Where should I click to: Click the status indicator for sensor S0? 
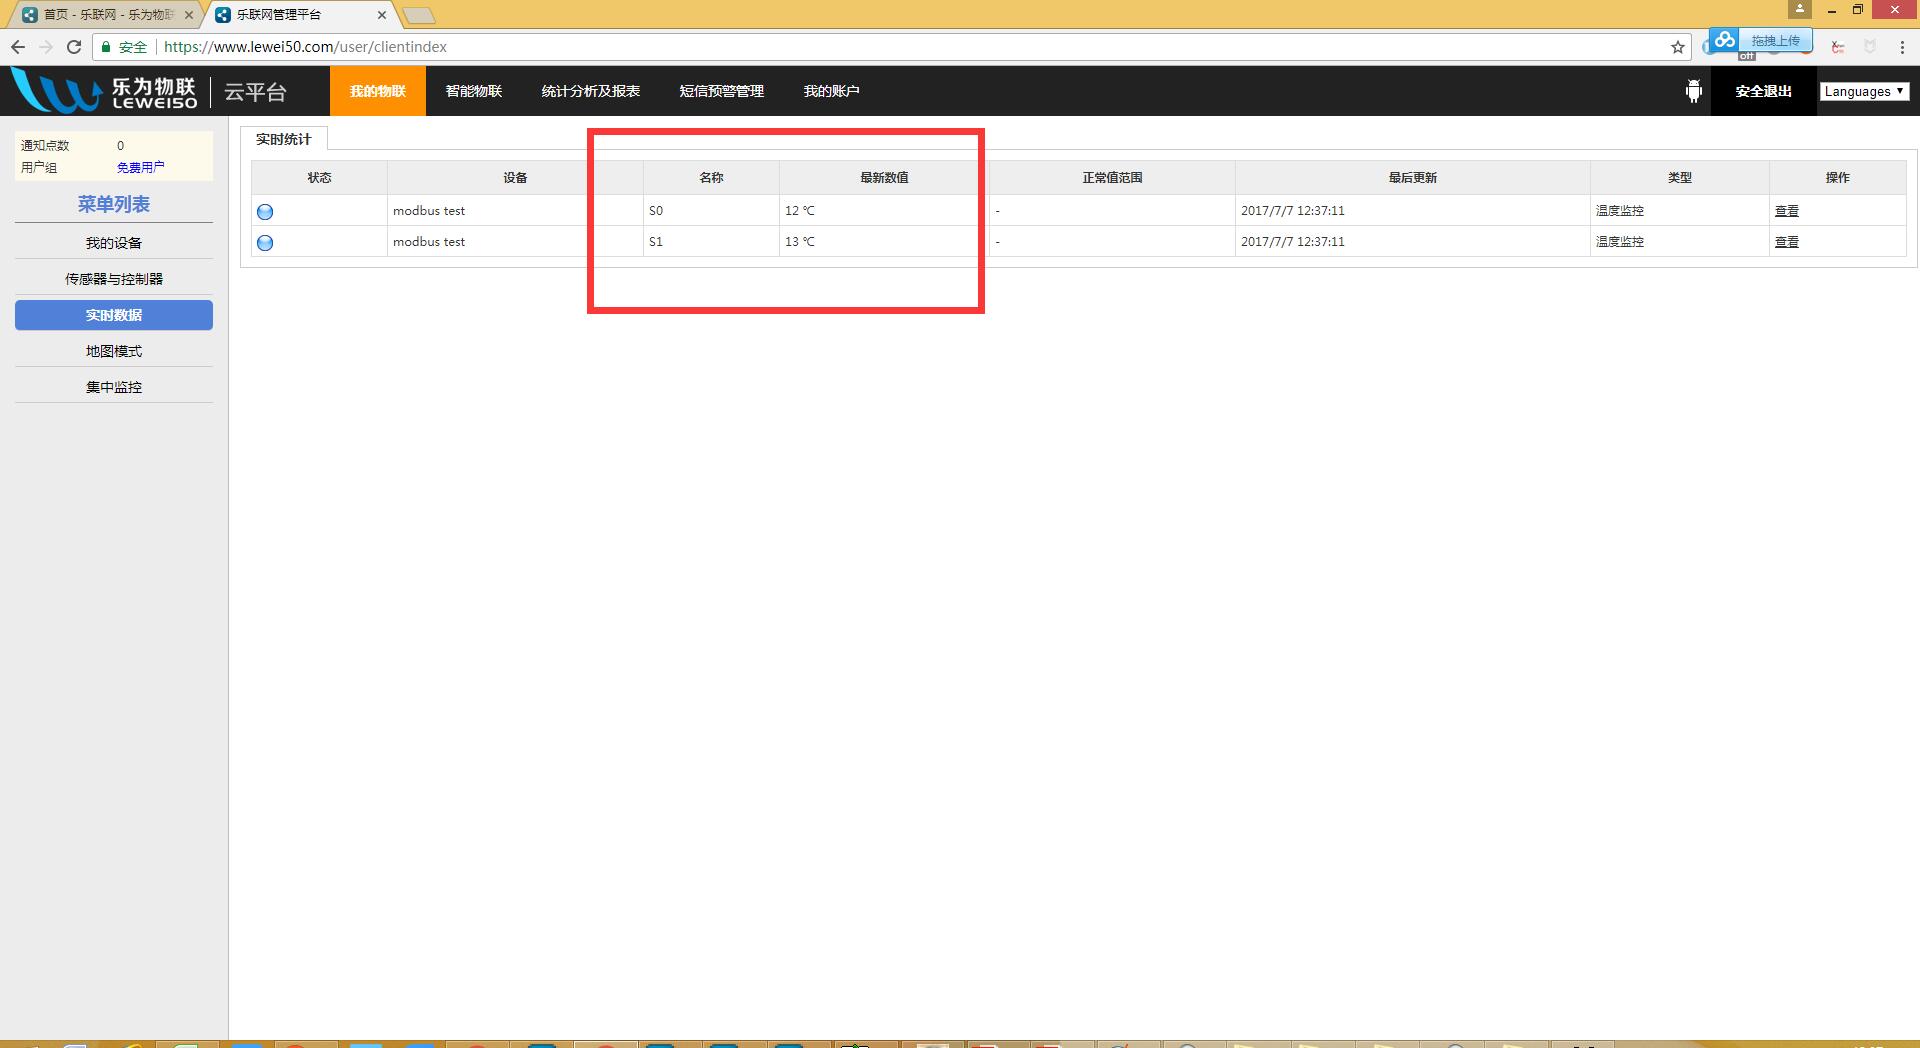[x=265, y=211]
